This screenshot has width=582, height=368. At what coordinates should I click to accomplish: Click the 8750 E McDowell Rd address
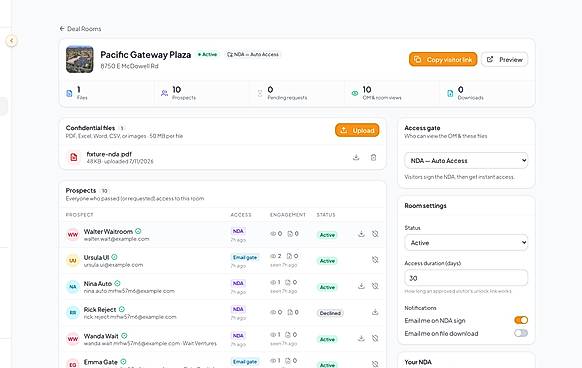point(129,66)
